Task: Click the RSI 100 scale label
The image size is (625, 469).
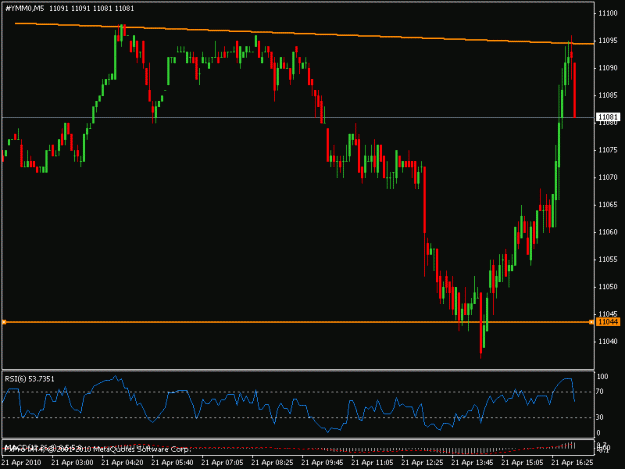Action: 602,377
